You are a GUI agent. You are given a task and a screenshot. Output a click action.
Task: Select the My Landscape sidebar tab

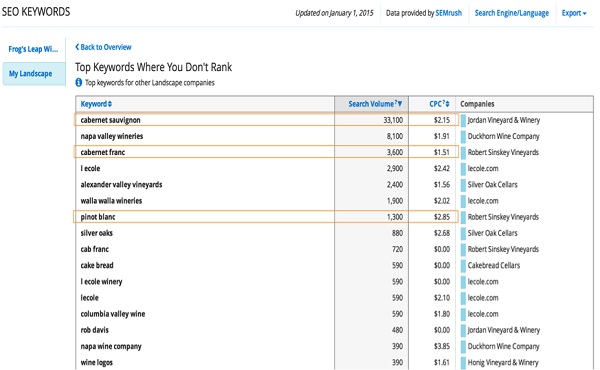(34, 73)
